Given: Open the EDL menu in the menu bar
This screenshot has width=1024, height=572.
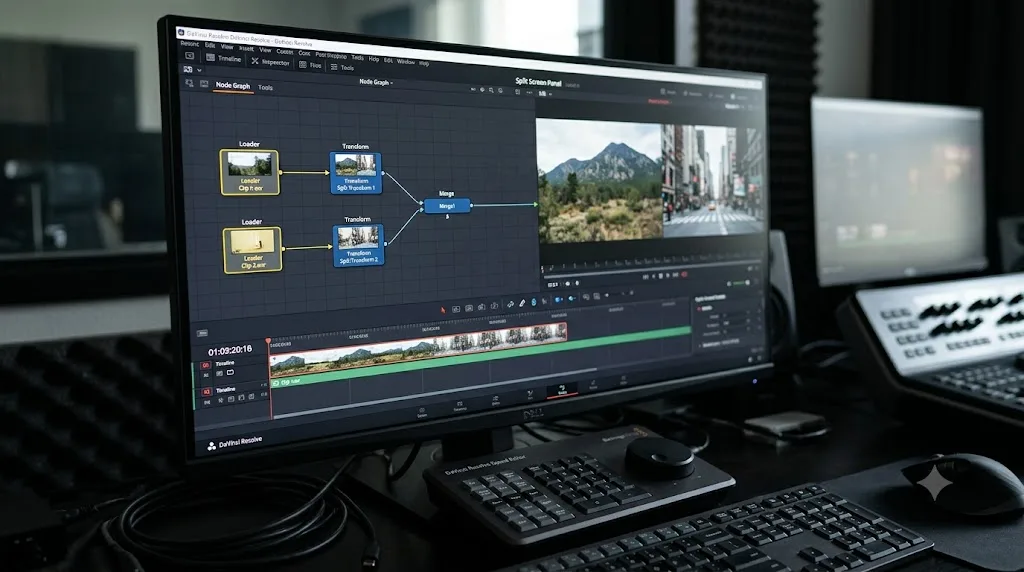Looking at the screenshot, I should pyautogui.click(x=388, y=60).
